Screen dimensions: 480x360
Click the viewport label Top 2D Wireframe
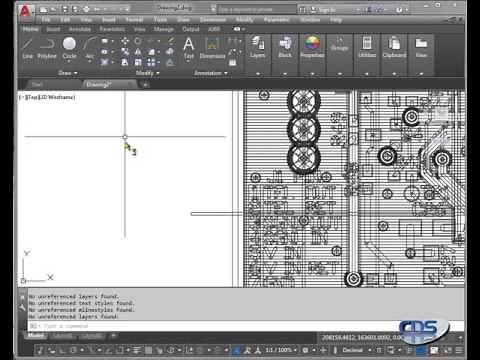[x=47, y=97]
